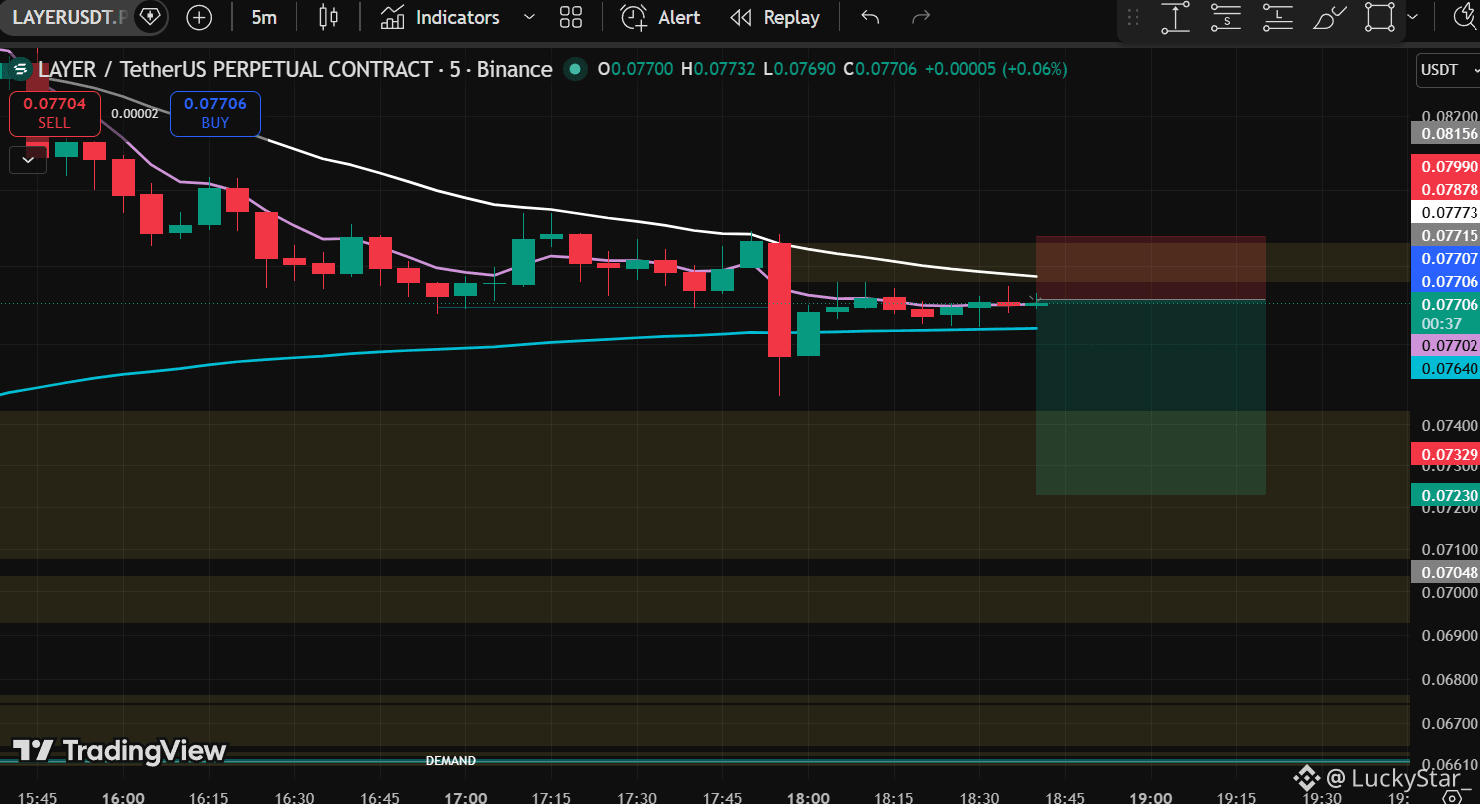The height and width of the screenshot is (804, 1480).
Task: Open the TradingView logo link
Action: [119, 751]
